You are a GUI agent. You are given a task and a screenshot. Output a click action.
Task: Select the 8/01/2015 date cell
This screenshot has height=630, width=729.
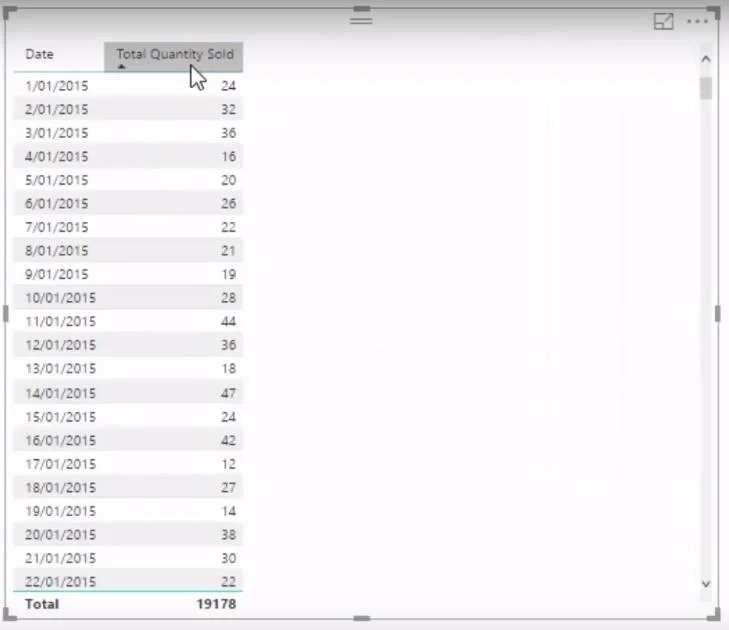57,251
